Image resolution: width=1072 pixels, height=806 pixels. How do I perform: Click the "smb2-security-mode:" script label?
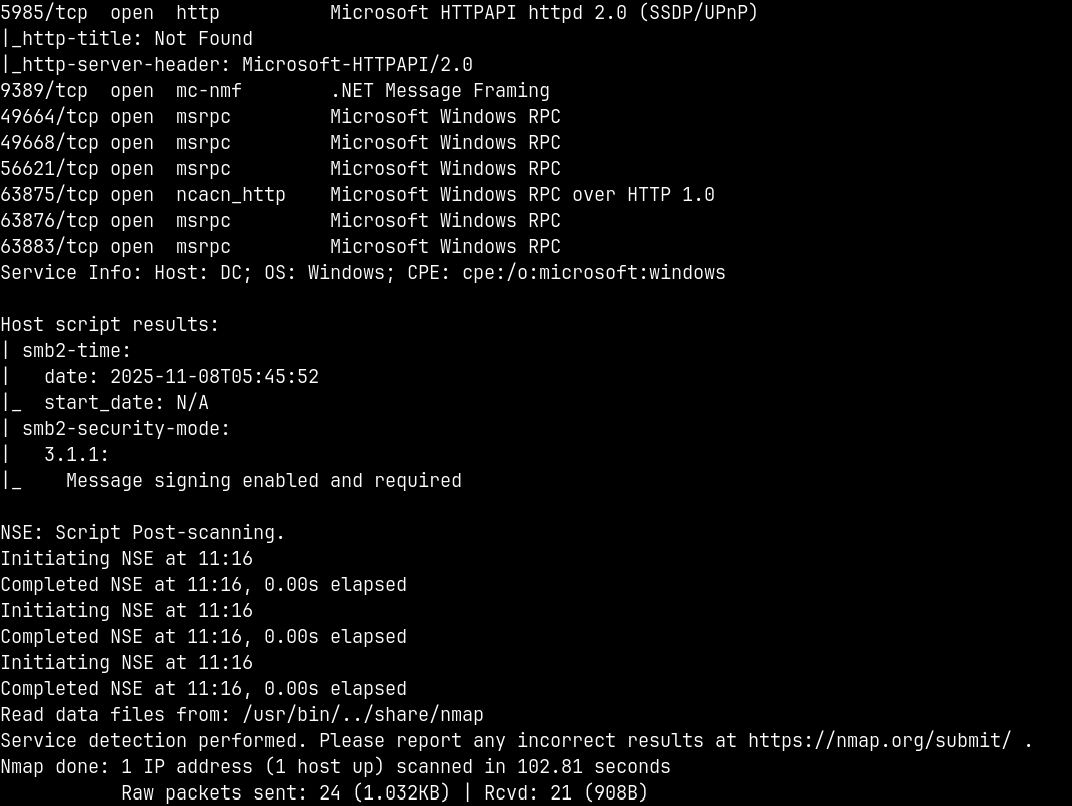point(126,429)
